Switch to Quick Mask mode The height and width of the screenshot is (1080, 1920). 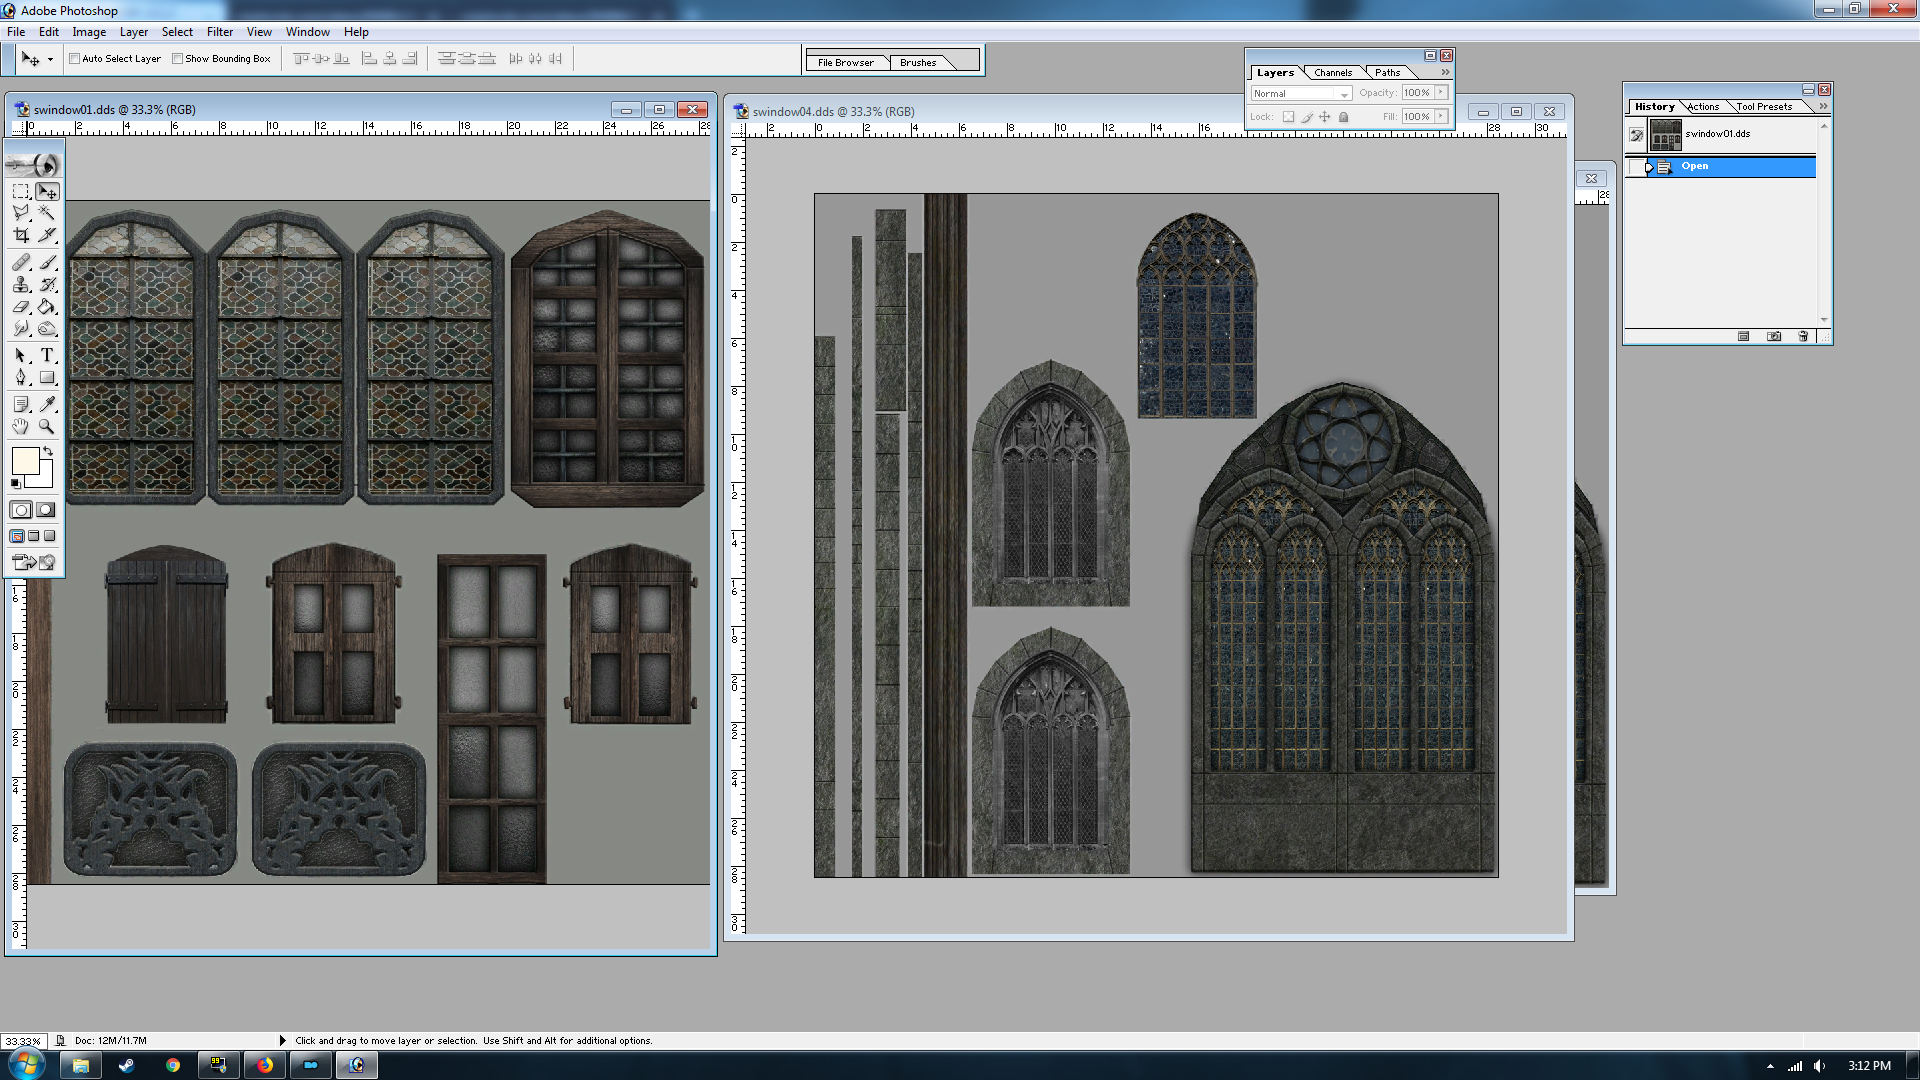[x=45, y=510]
